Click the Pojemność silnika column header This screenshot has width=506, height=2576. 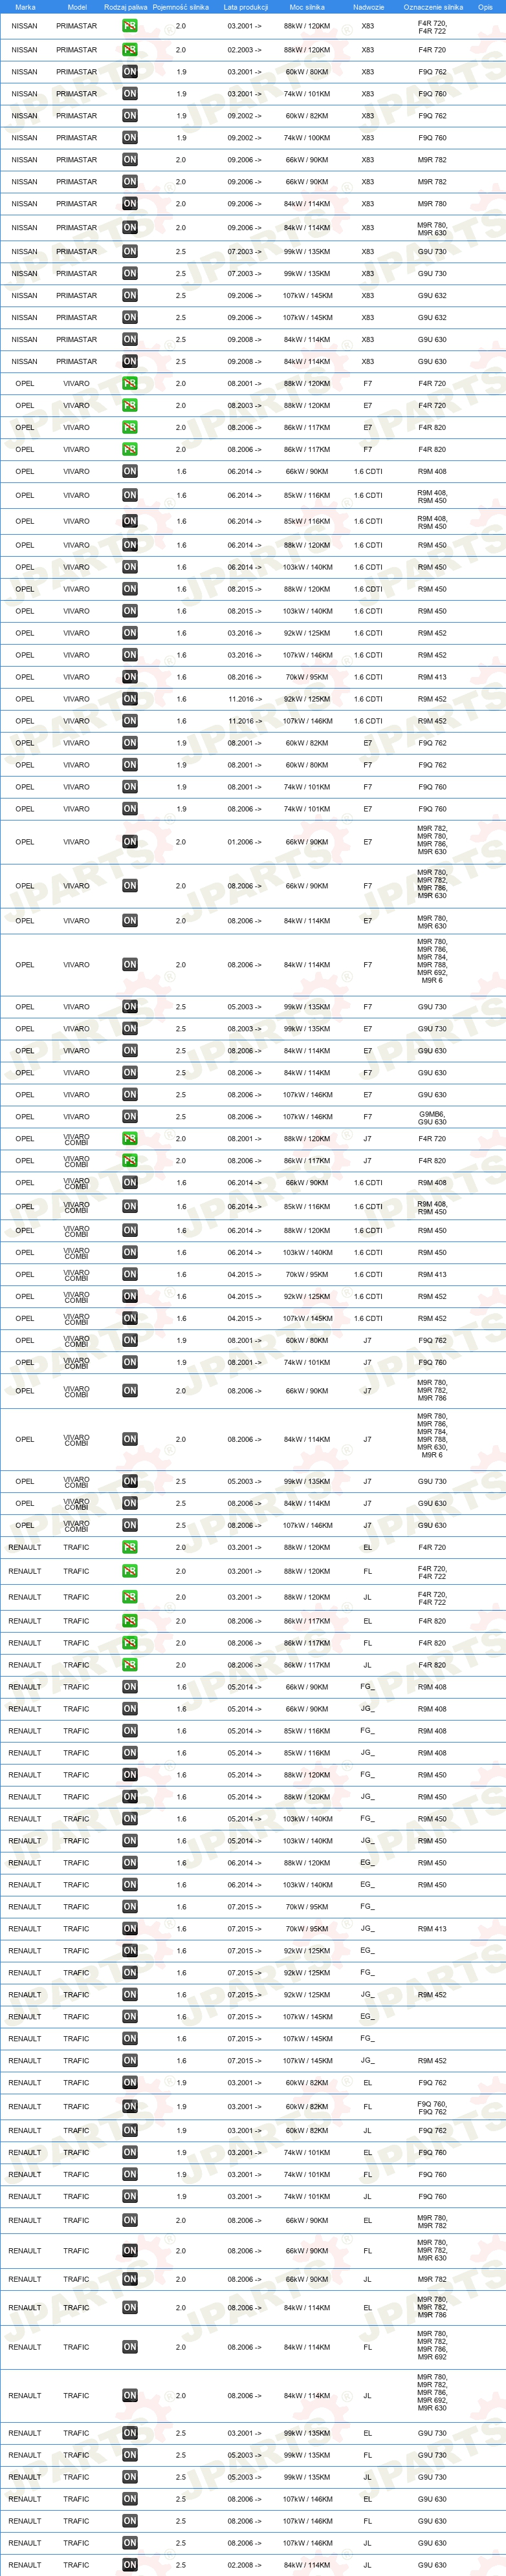point(181,7)
